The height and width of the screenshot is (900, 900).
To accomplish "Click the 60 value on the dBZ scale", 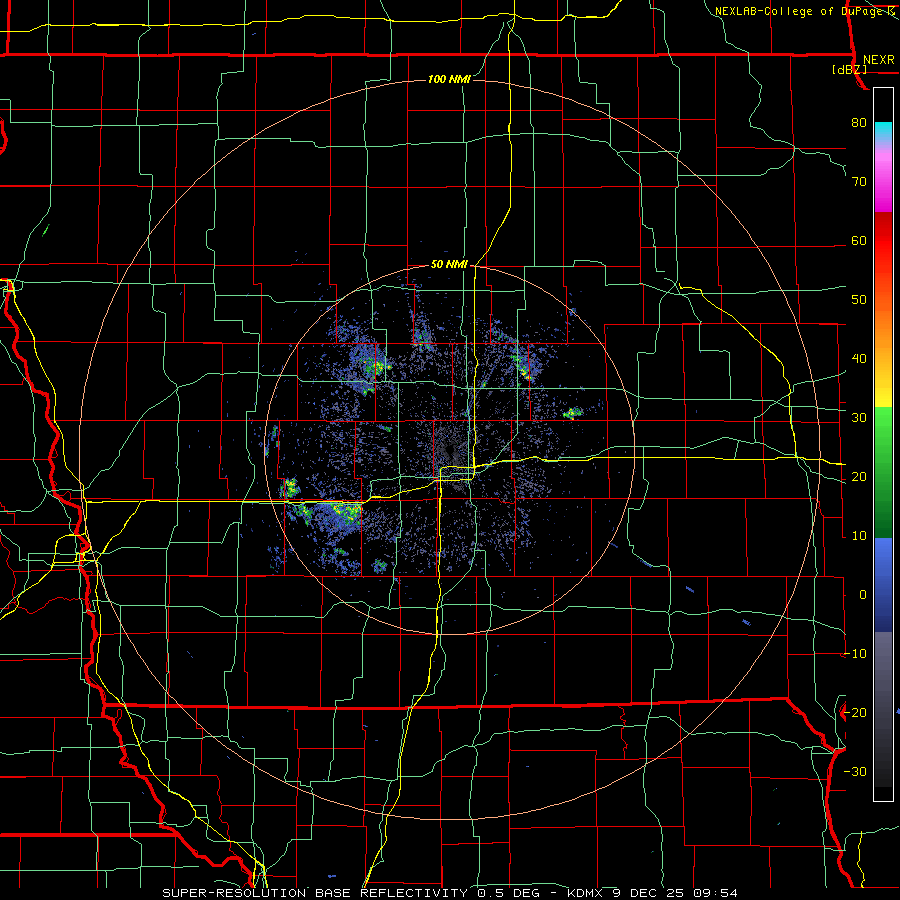I will pyautogui.click(x=859, y=240).
